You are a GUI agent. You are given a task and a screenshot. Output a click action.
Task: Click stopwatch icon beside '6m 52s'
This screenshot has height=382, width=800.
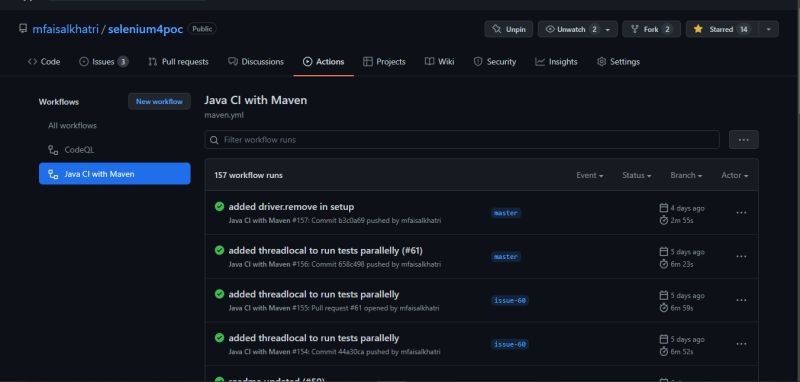pyautogui.click(x=664, y=352)
